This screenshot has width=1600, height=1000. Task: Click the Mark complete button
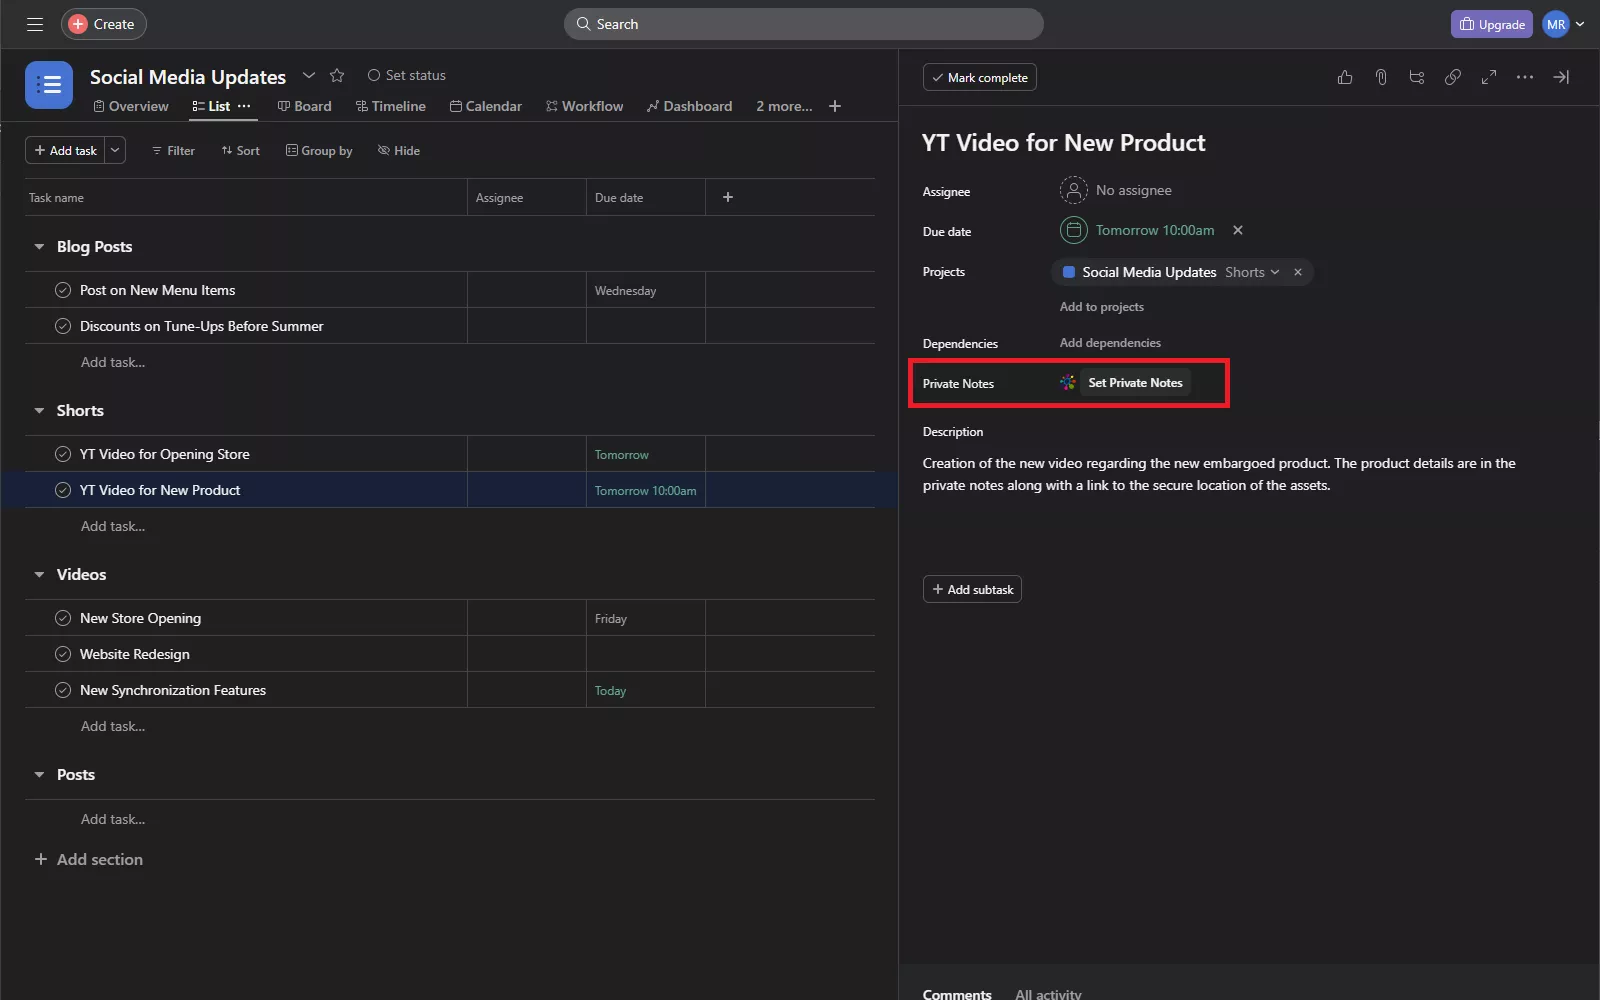pyautogui.click(x=979, y=77)
